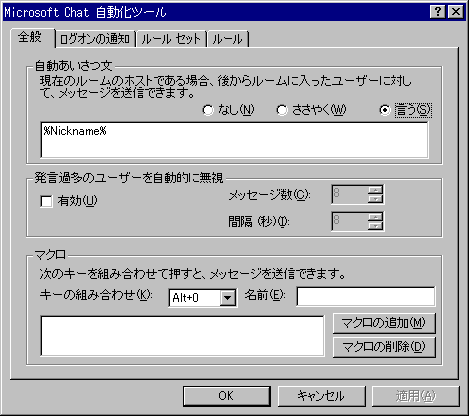The height and width of the screenshot is (416, 469).
Task: Click the マクロの削除(D) button
Action: (x=384, y=347)
